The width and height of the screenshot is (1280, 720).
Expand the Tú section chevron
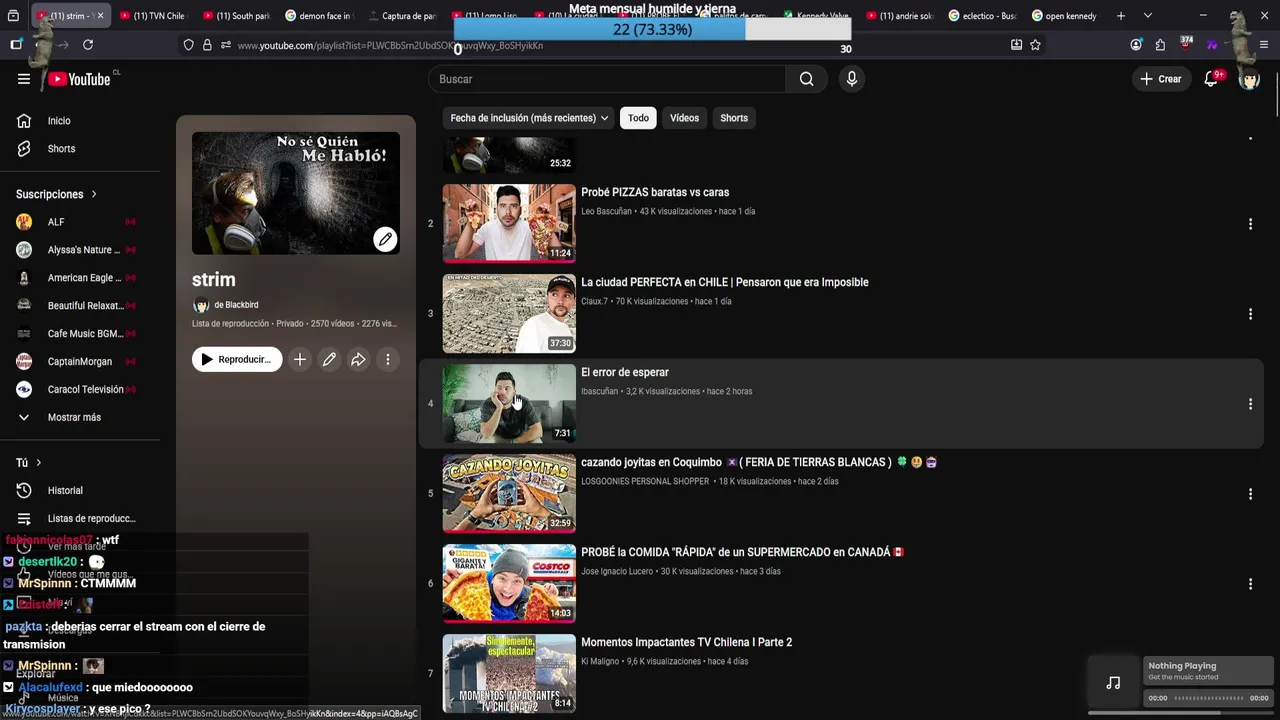[39, 463]
